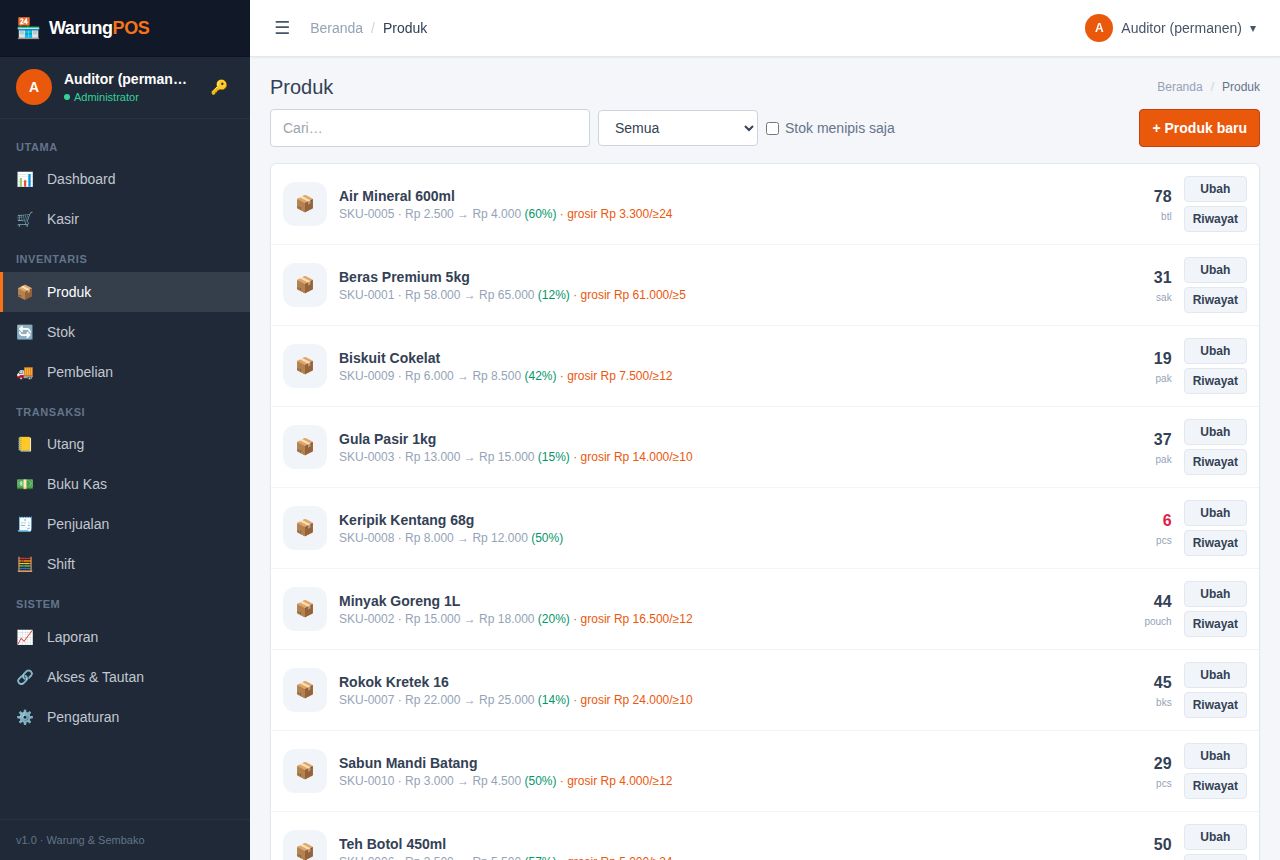Click the box icon of Minyak Goreng 1L

click(305, 609)
